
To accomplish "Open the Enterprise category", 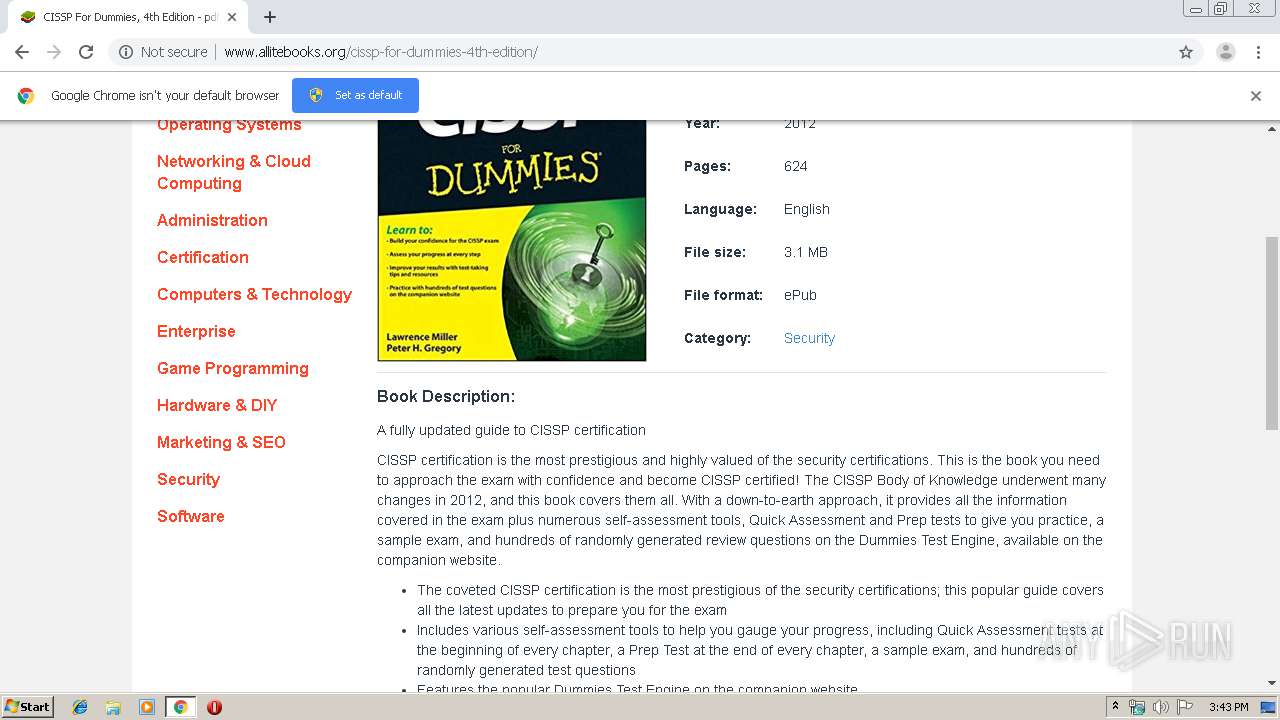I will tap(196, 331).
